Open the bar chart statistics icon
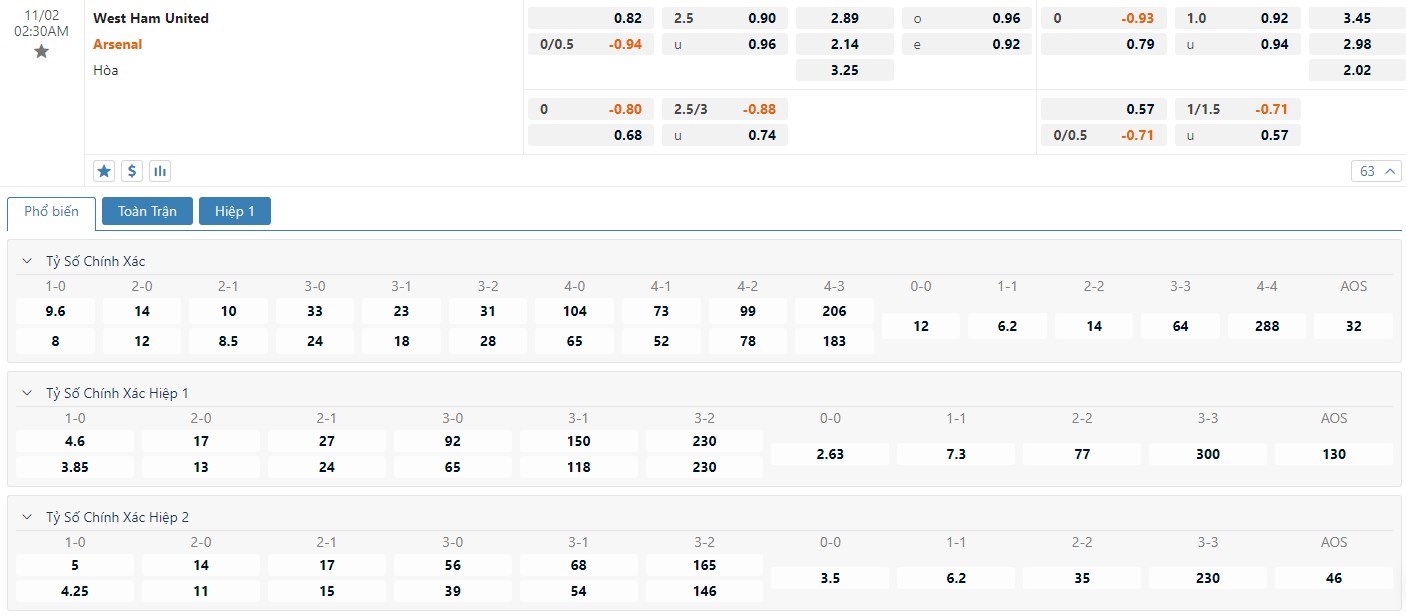This screenshot has height=616, width=1406. tap(160, 171)
